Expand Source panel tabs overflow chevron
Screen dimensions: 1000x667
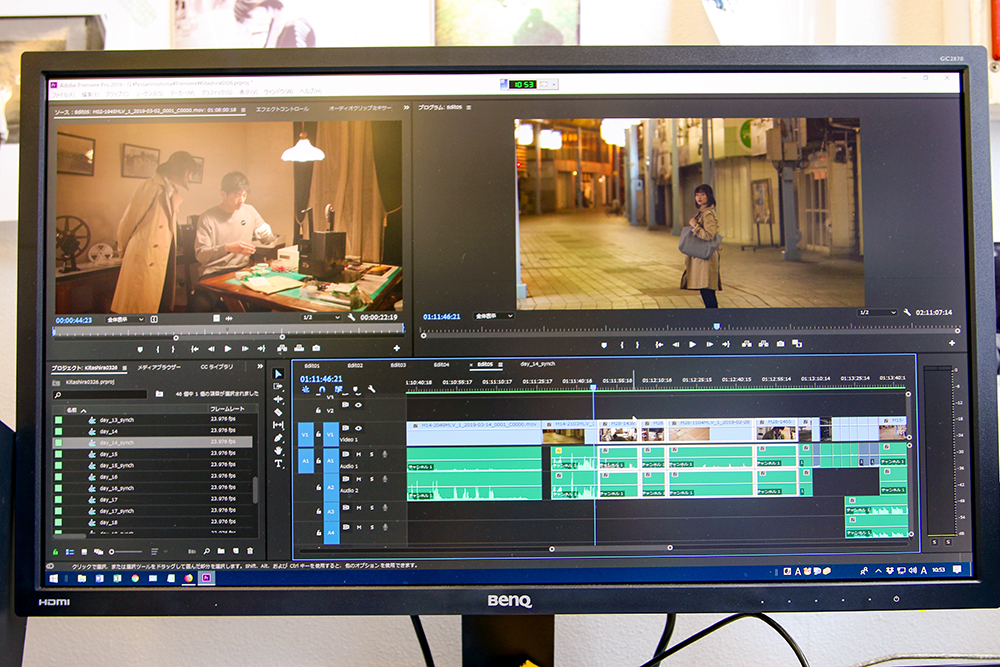coord(406,108)
